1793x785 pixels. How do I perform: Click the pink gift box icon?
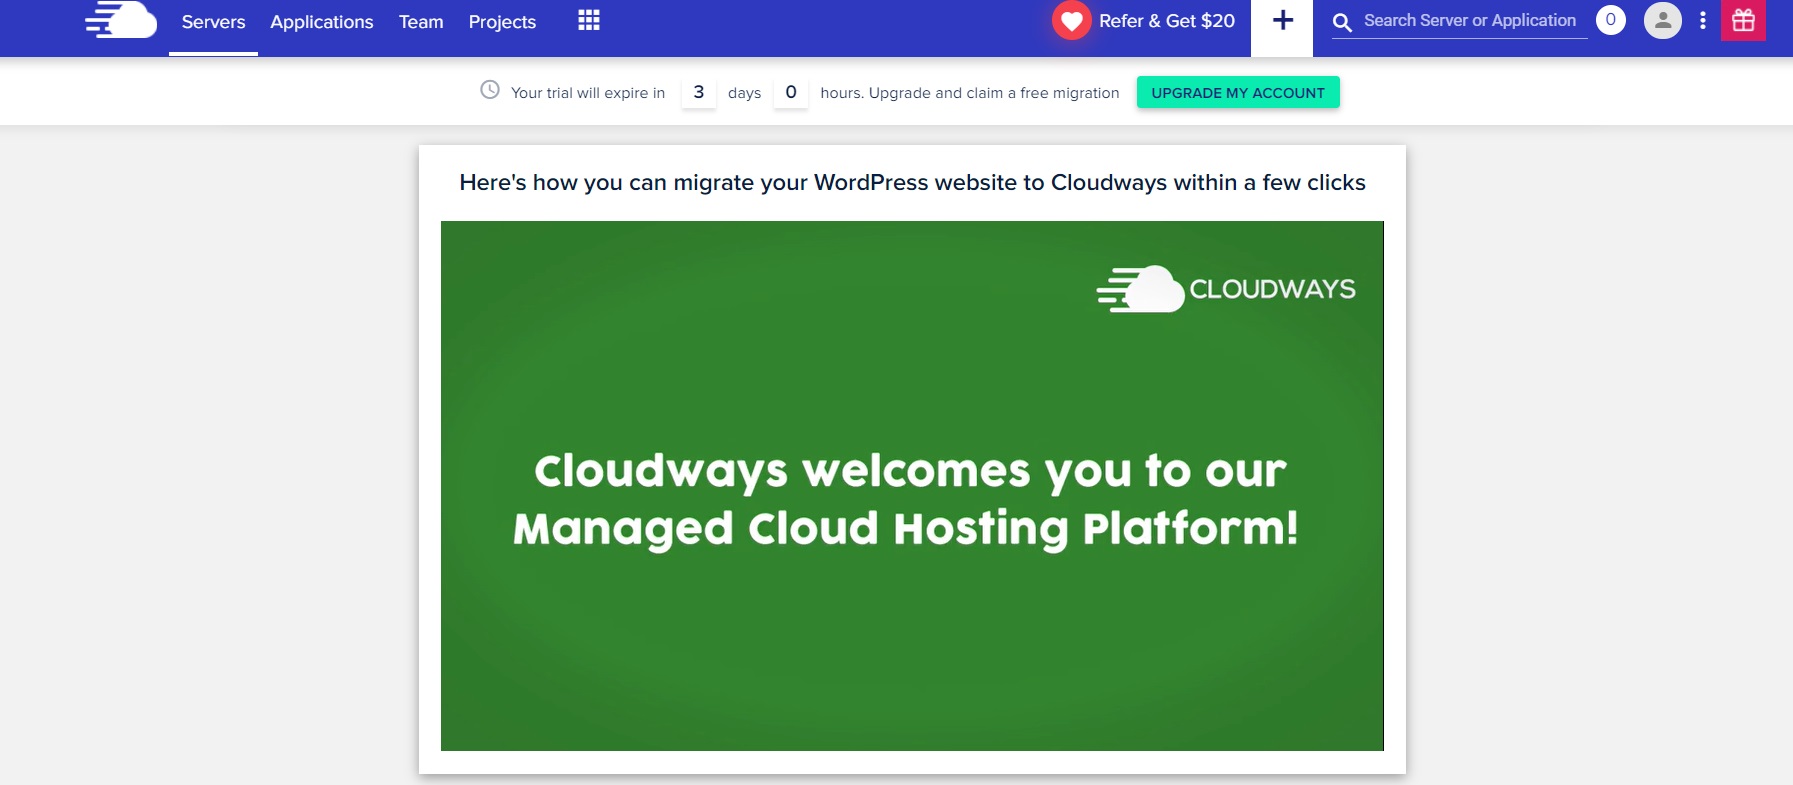[x=1743, y=20]
